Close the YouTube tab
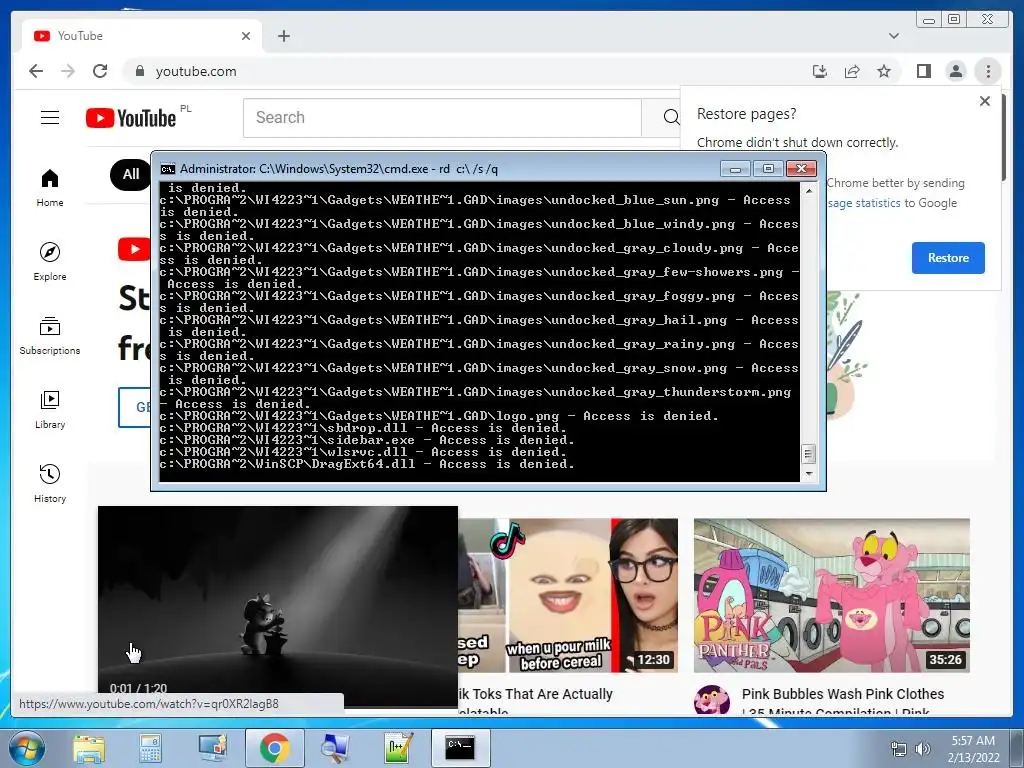 (x=246, y=36)
